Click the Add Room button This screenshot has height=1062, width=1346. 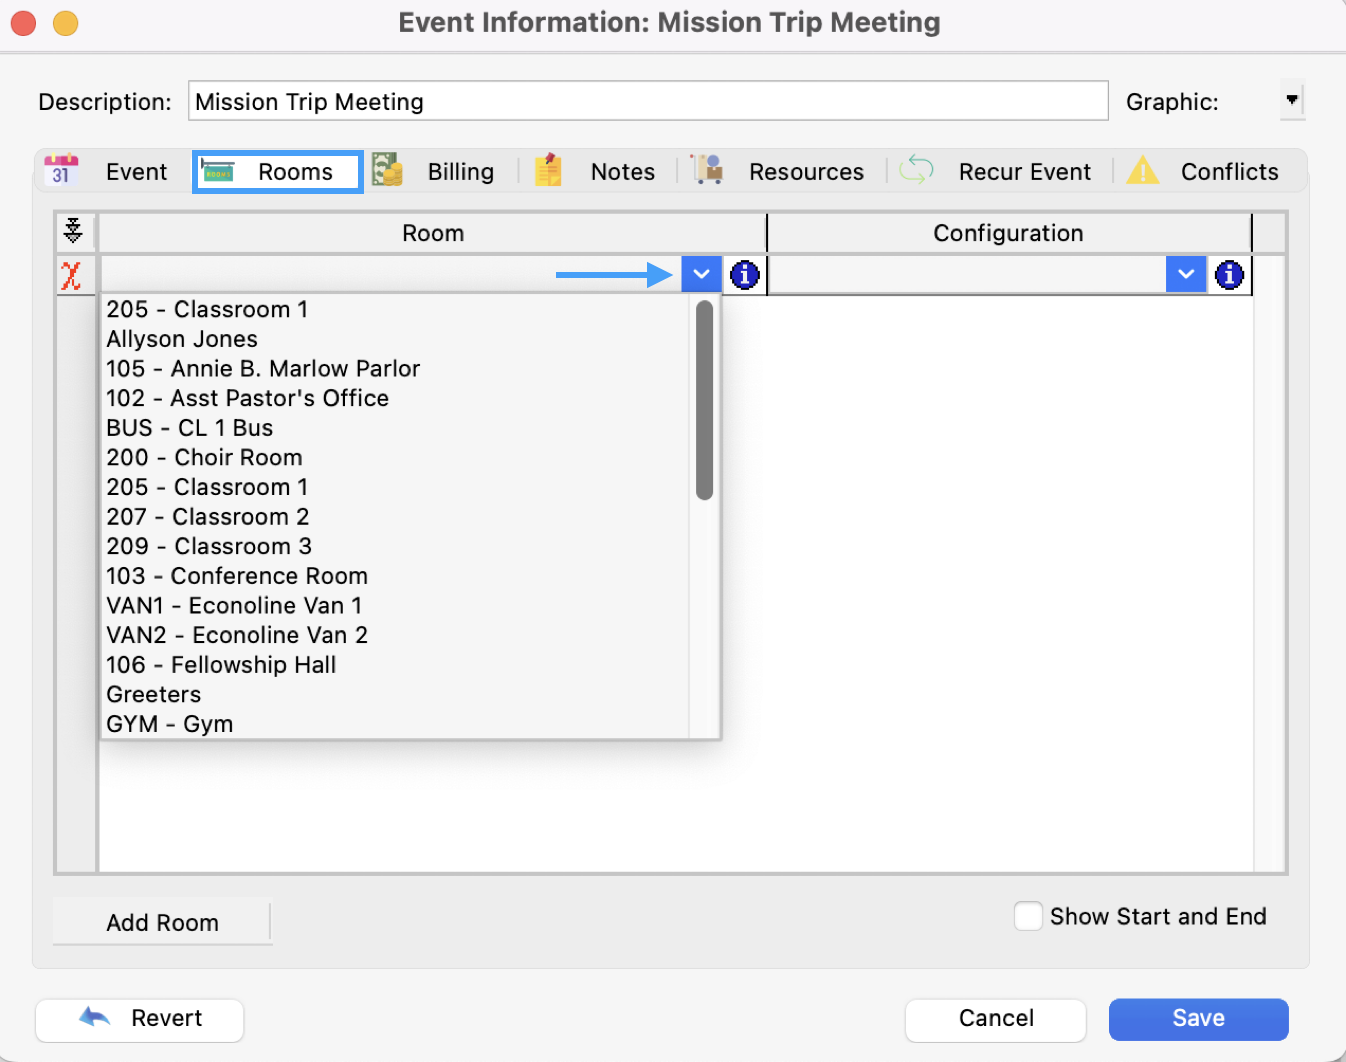point(162,923)
